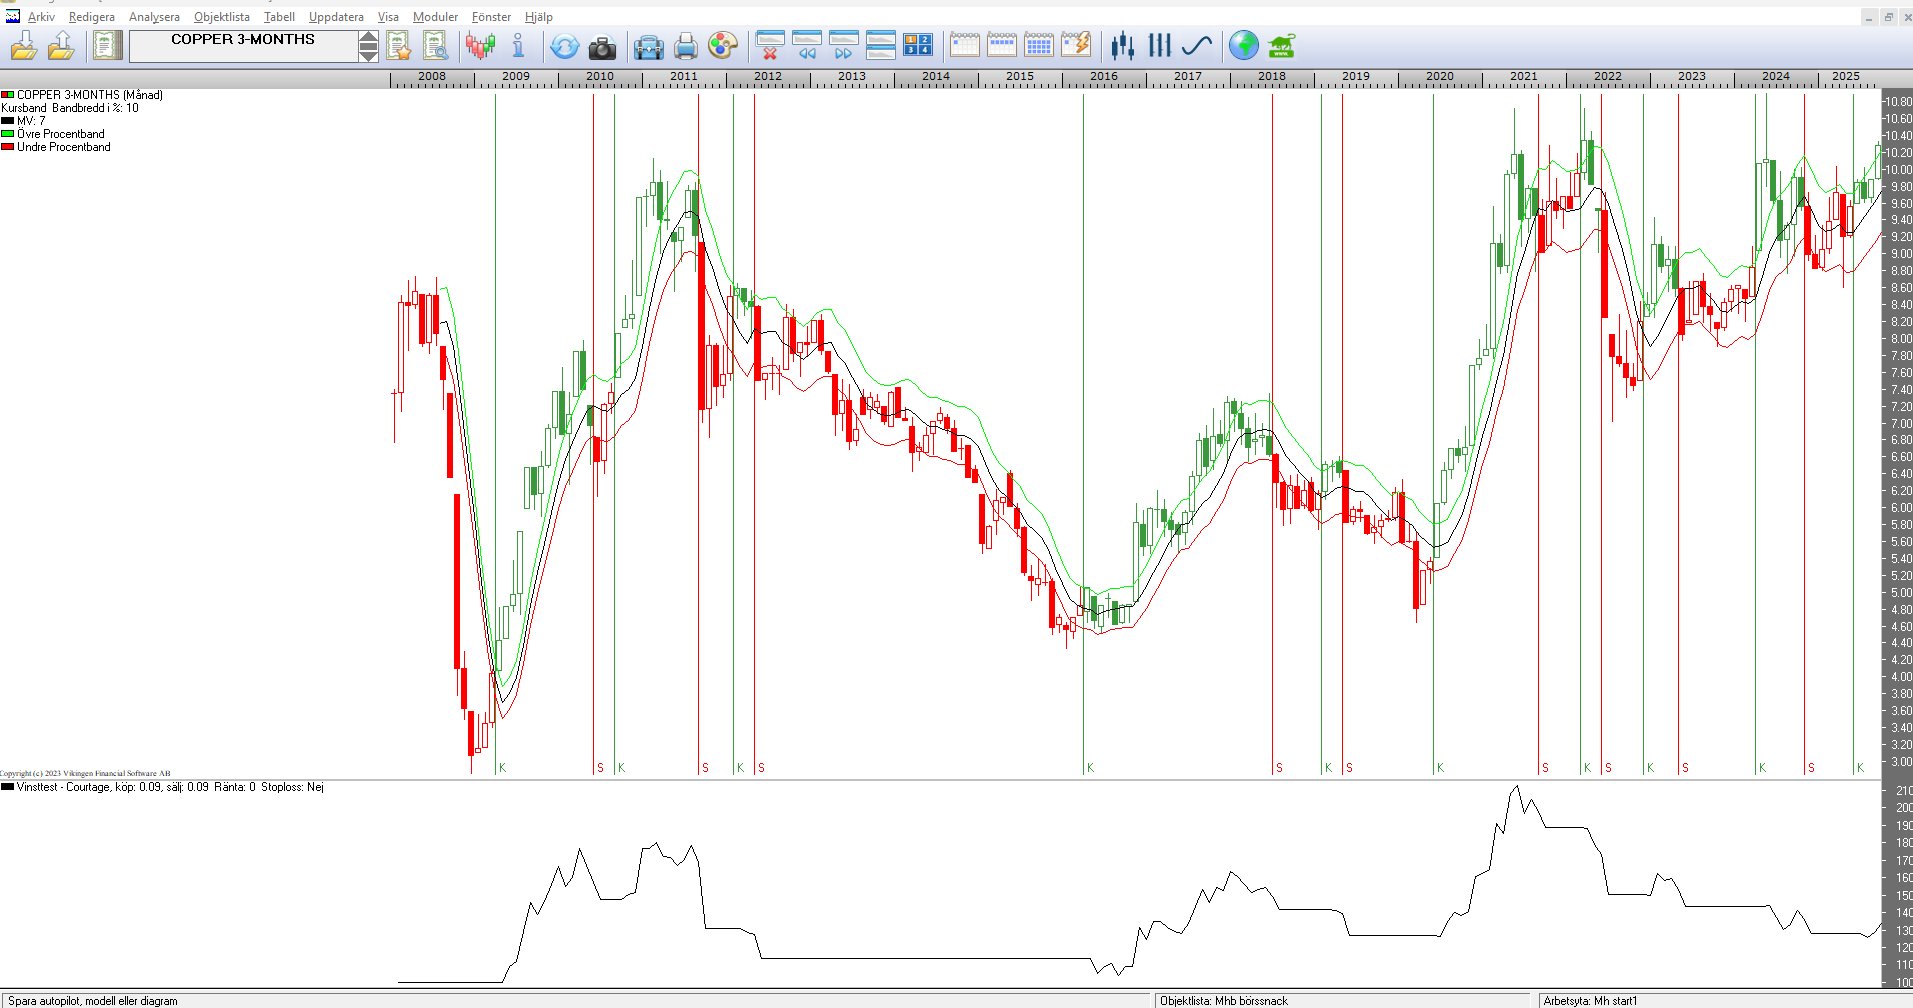Select the candlestick chart type icon

tap(1122, 46)
